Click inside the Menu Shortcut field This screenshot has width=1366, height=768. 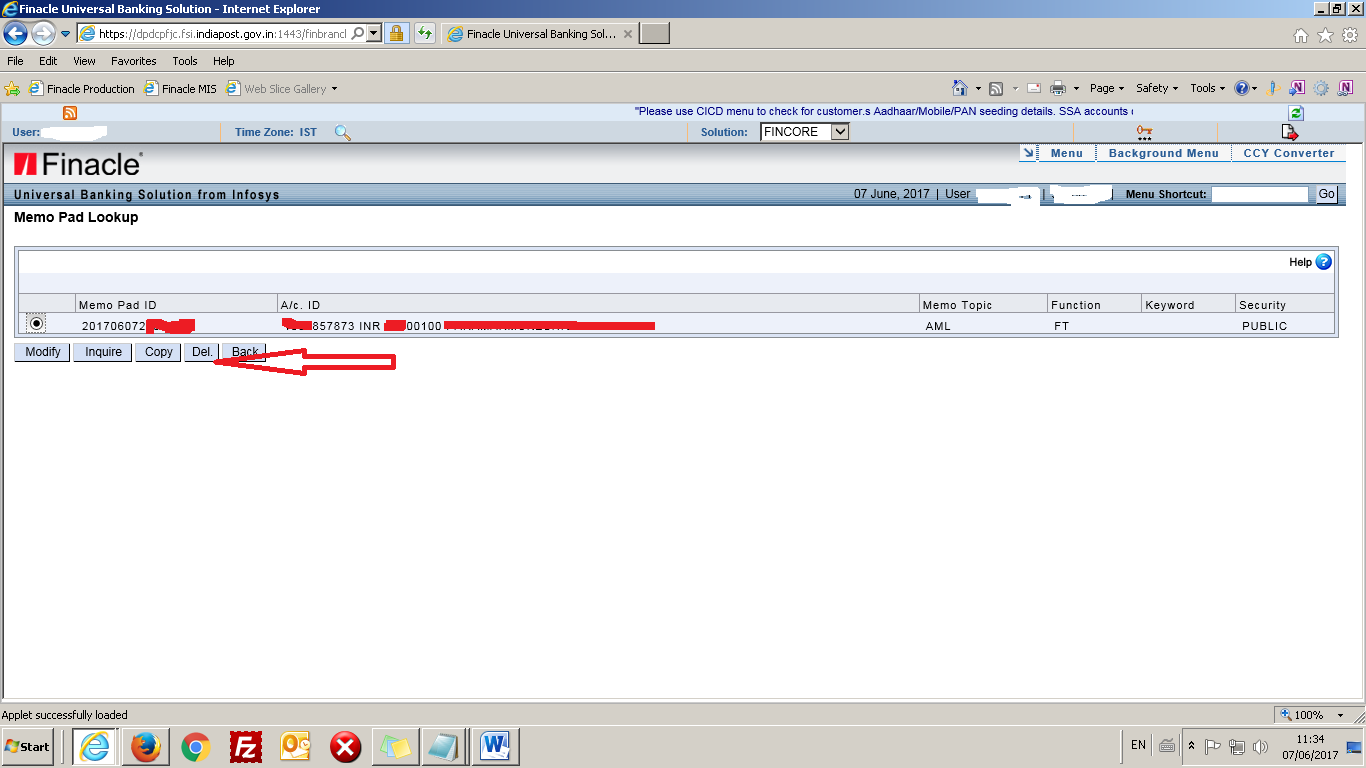(1258, 194)
